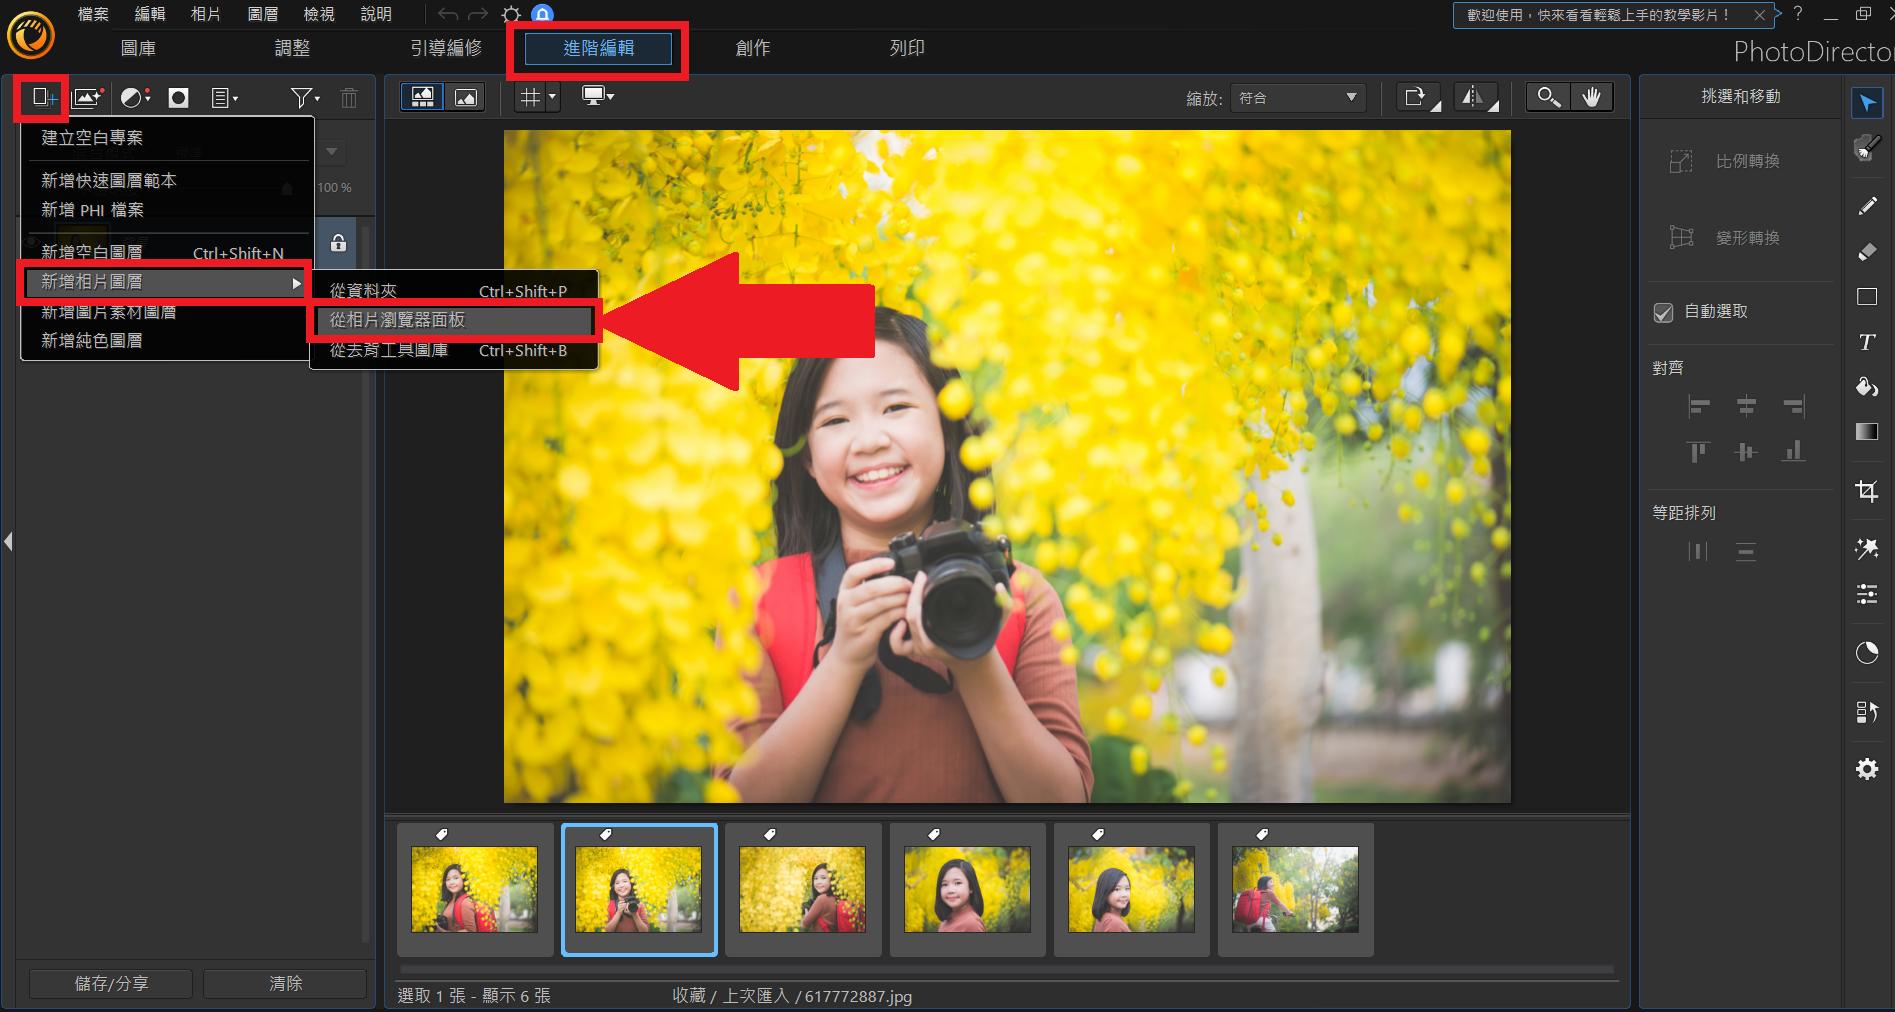Image resolution: width=1895 pixels, height=1012 pixels.
Task: Select the Eraser tool
Action: click(x=1866, y=252)
